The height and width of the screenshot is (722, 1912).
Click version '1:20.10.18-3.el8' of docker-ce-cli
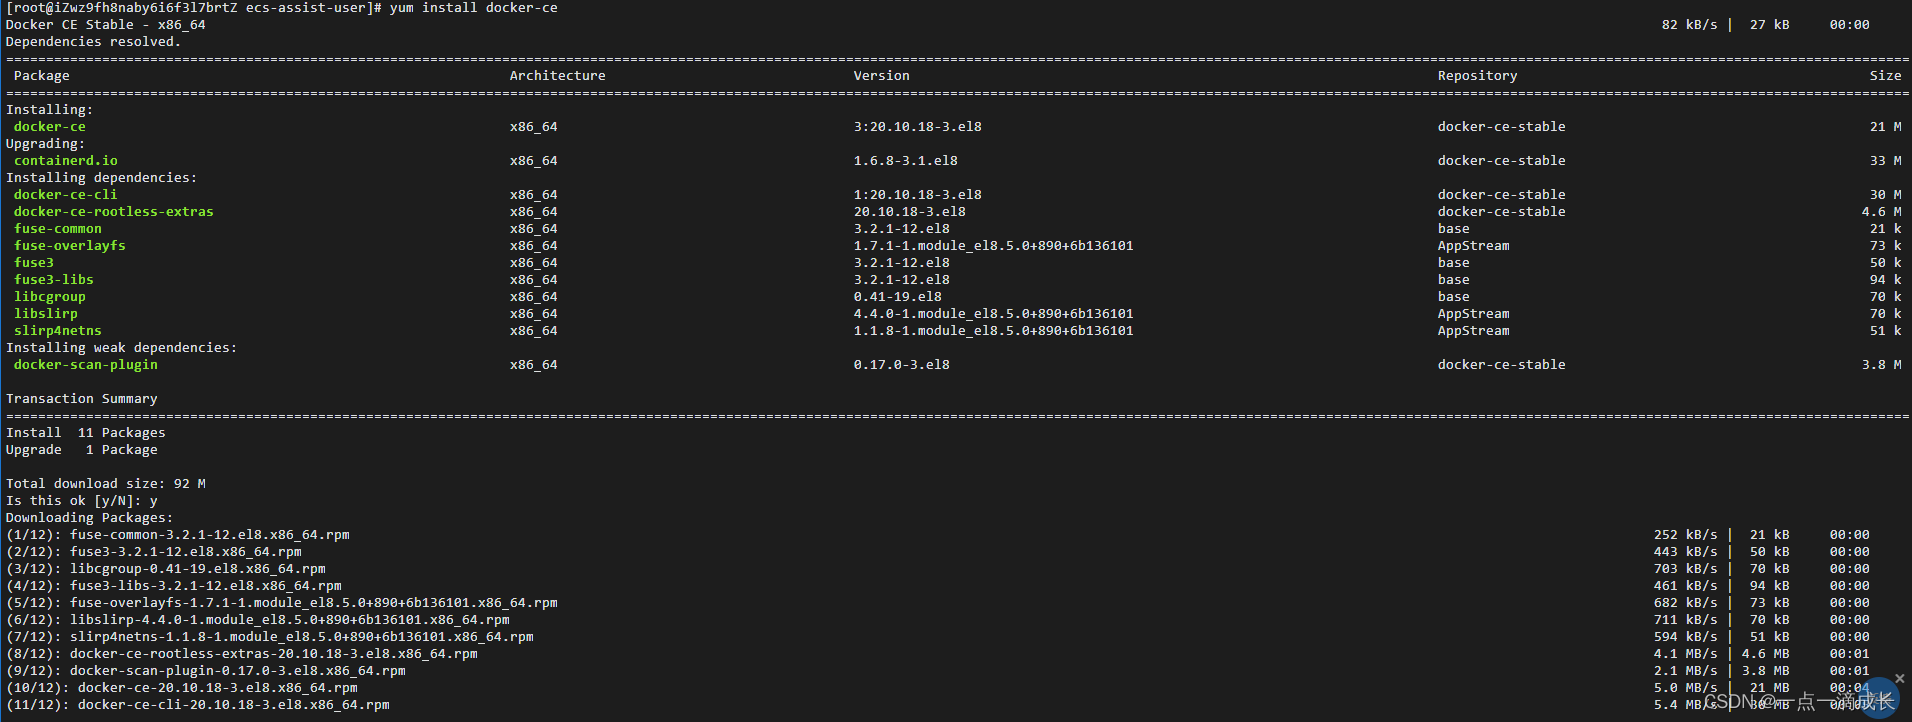click(918, 195)
